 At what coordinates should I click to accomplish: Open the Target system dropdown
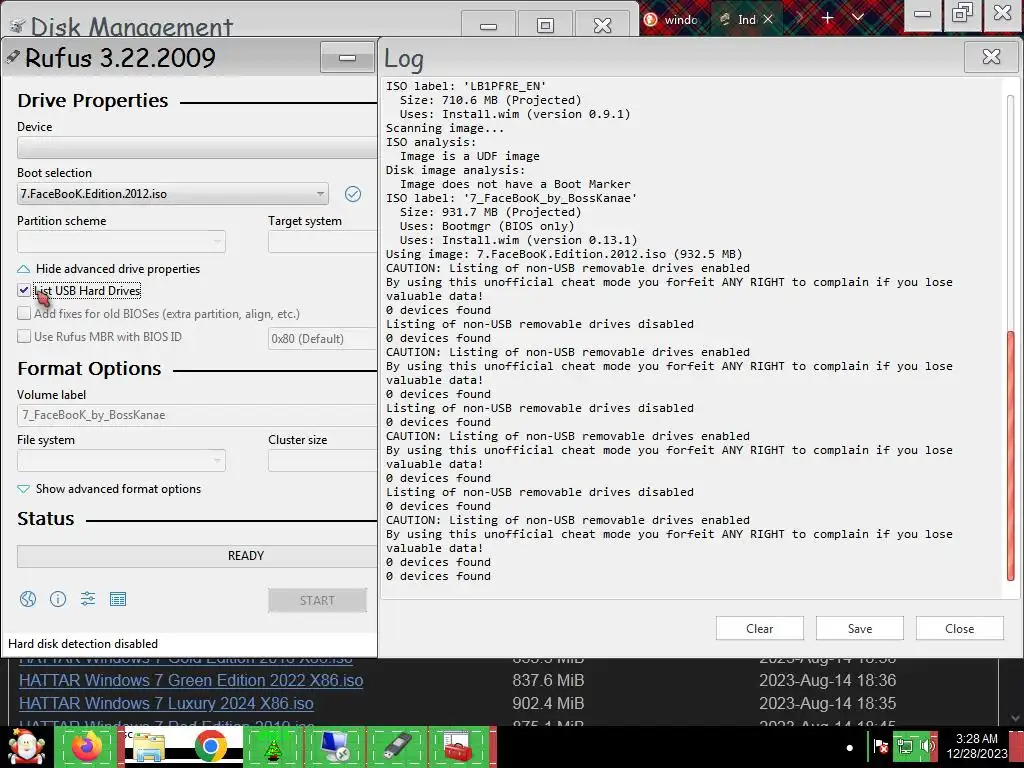pyautogui.click(x=322, y=242)
